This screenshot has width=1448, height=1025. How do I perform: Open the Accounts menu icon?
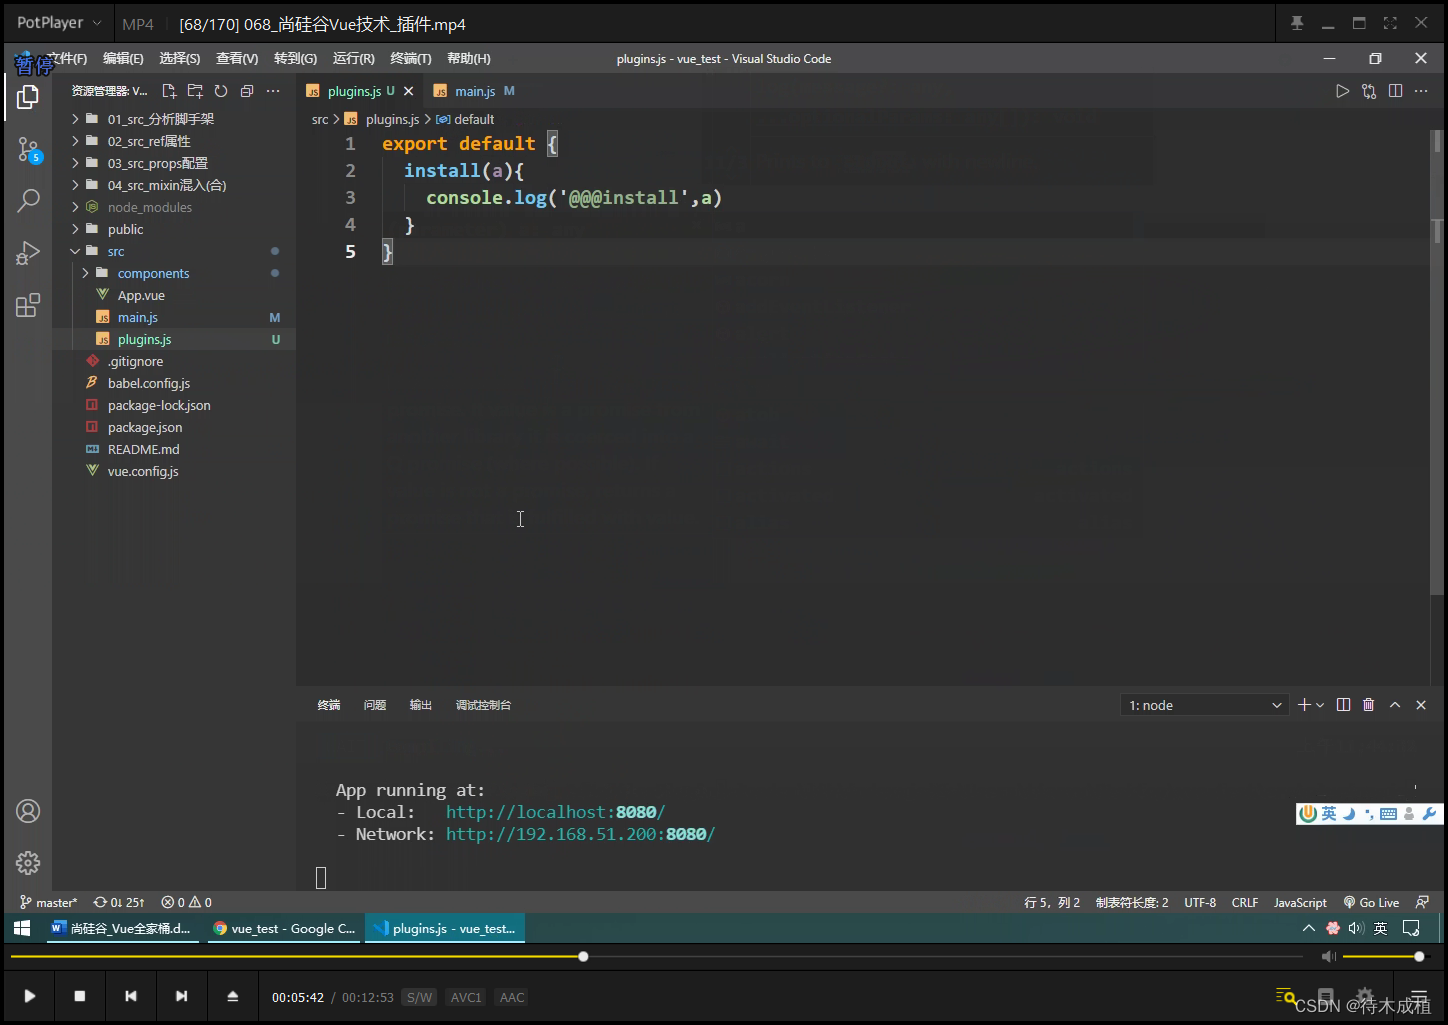click(28, 811)
